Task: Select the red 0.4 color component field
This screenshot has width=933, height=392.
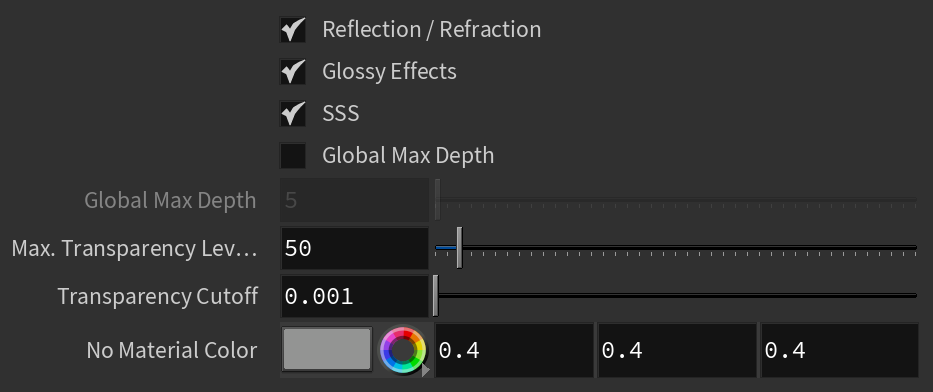Action: coord(514,350)
